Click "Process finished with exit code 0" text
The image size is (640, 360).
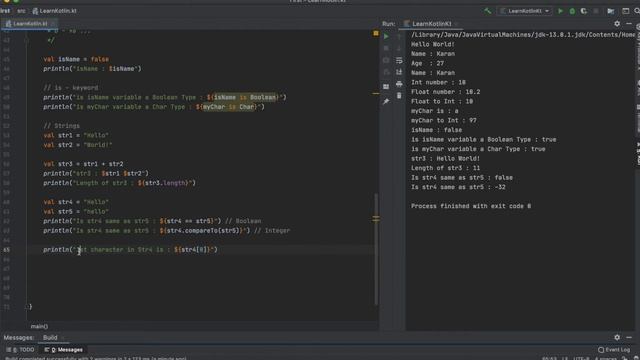471,207
